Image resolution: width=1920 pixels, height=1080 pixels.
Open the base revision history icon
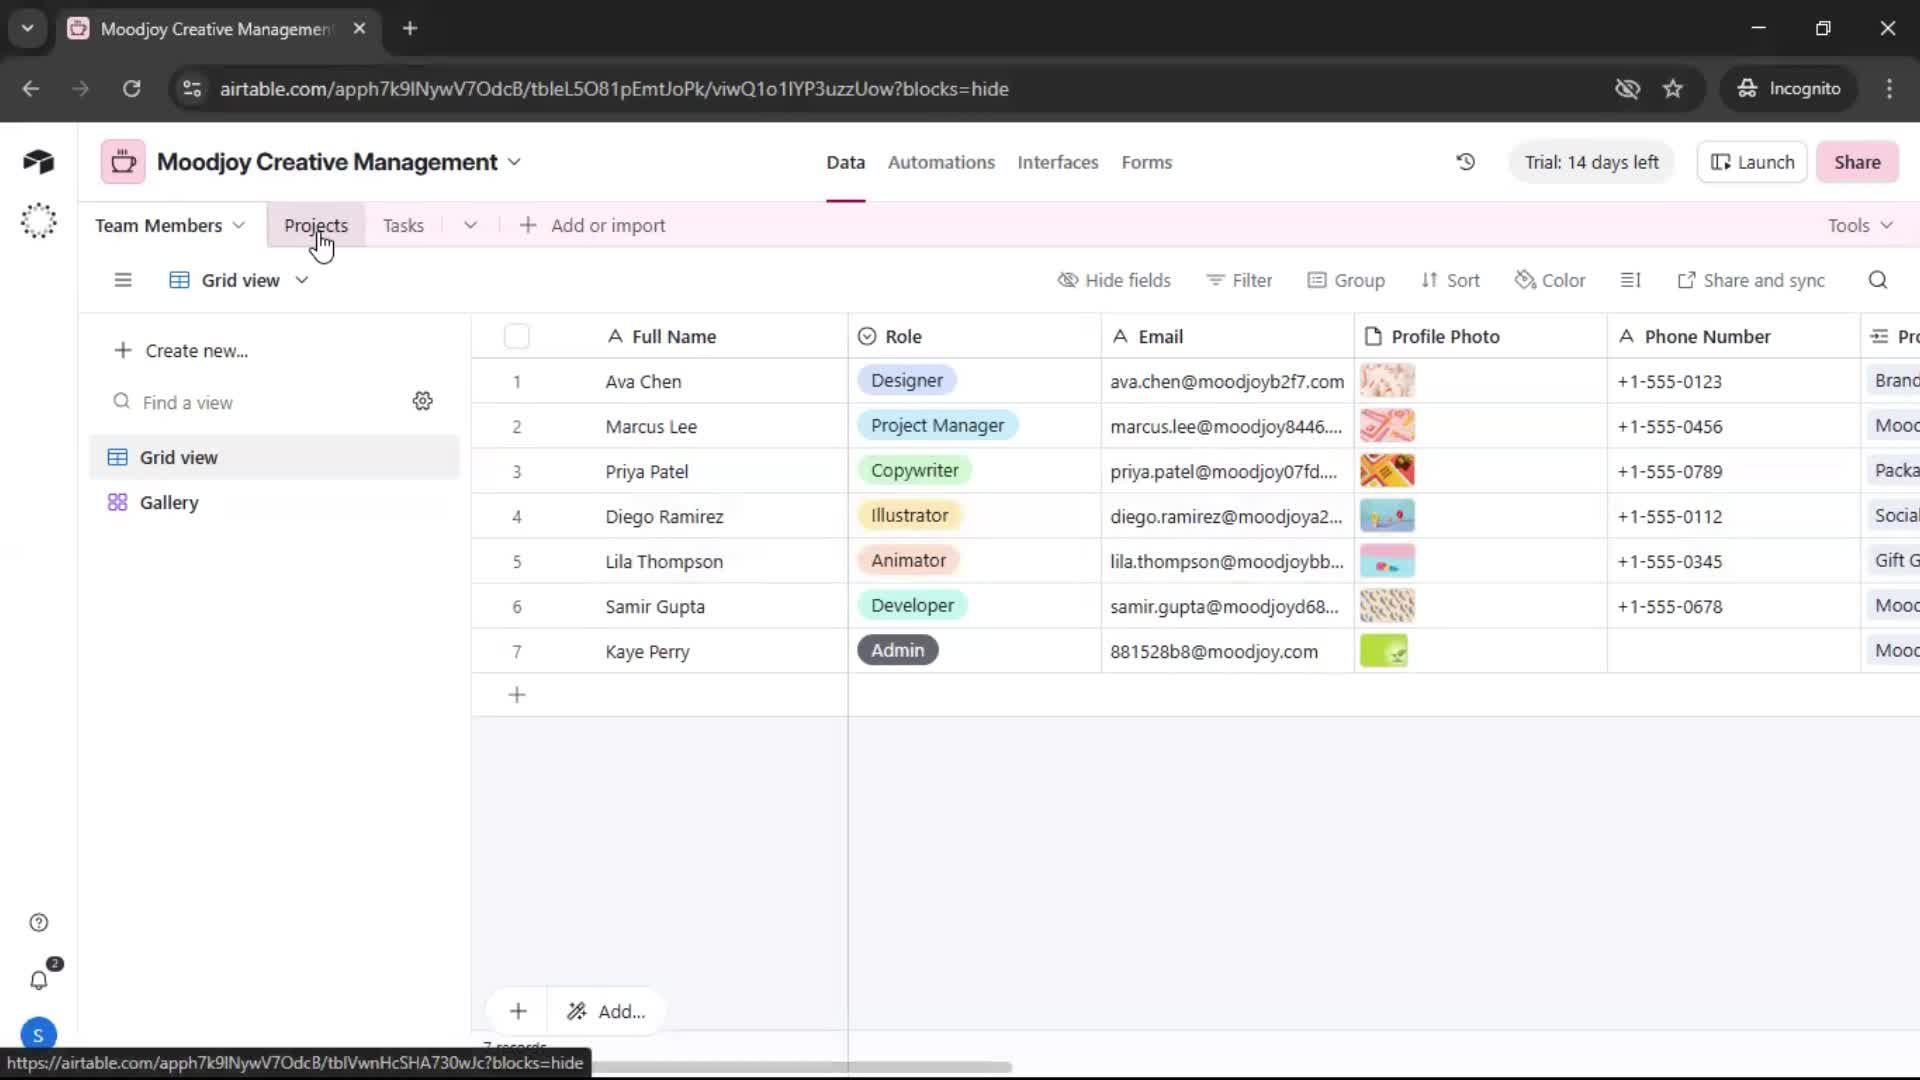click(1465, 162)
